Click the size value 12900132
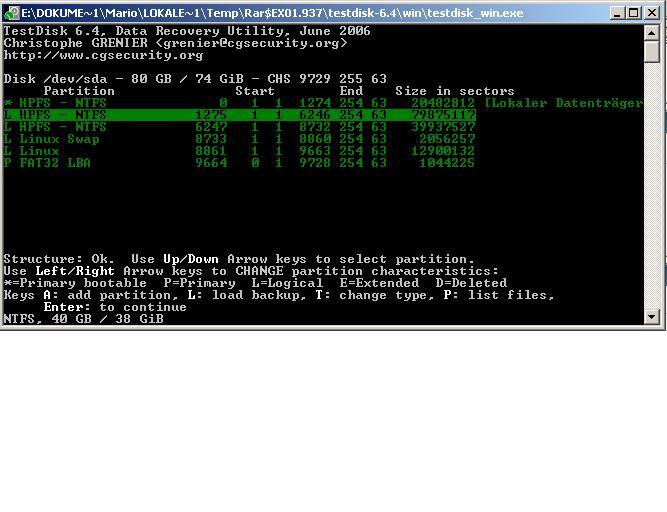This screenshot has width=667, height=512. [442, 151]
